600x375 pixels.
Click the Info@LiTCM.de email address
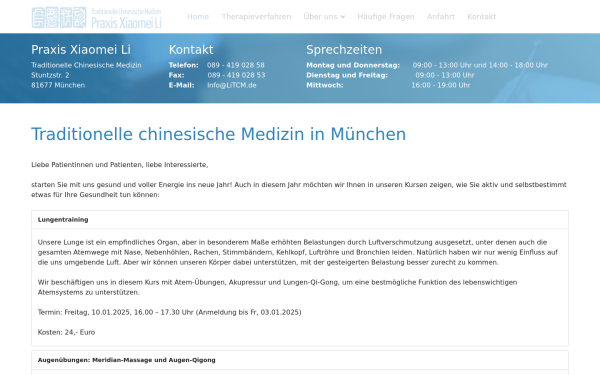(232, 85)
